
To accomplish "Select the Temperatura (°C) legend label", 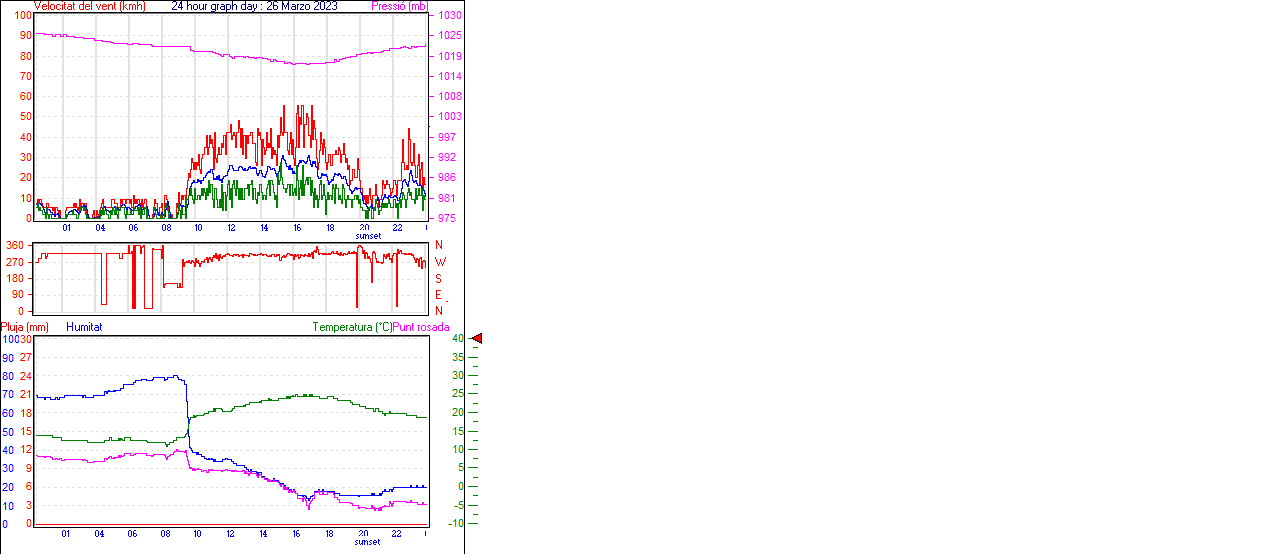I will [x=352, y=327].
